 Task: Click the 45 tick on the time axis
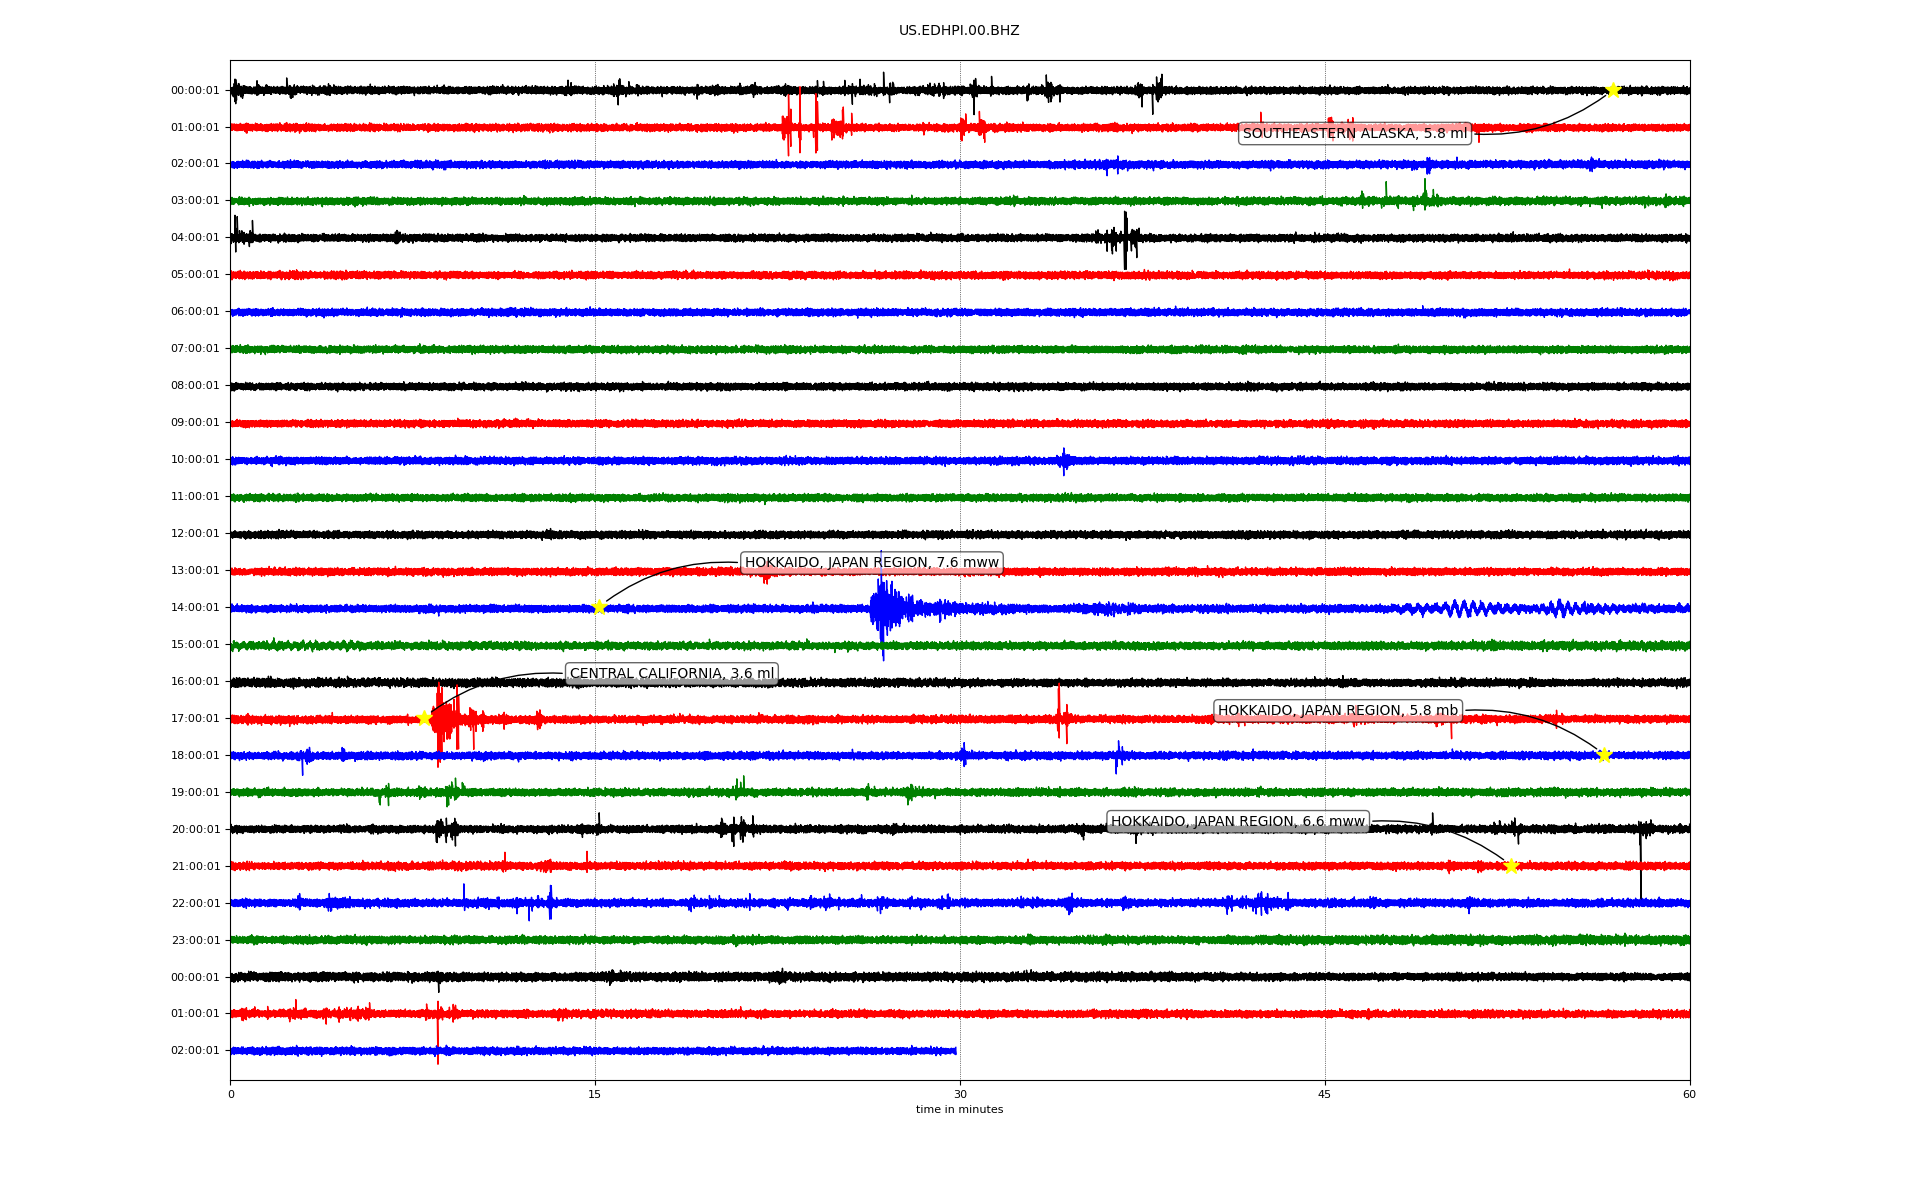click(1325, 1094)
